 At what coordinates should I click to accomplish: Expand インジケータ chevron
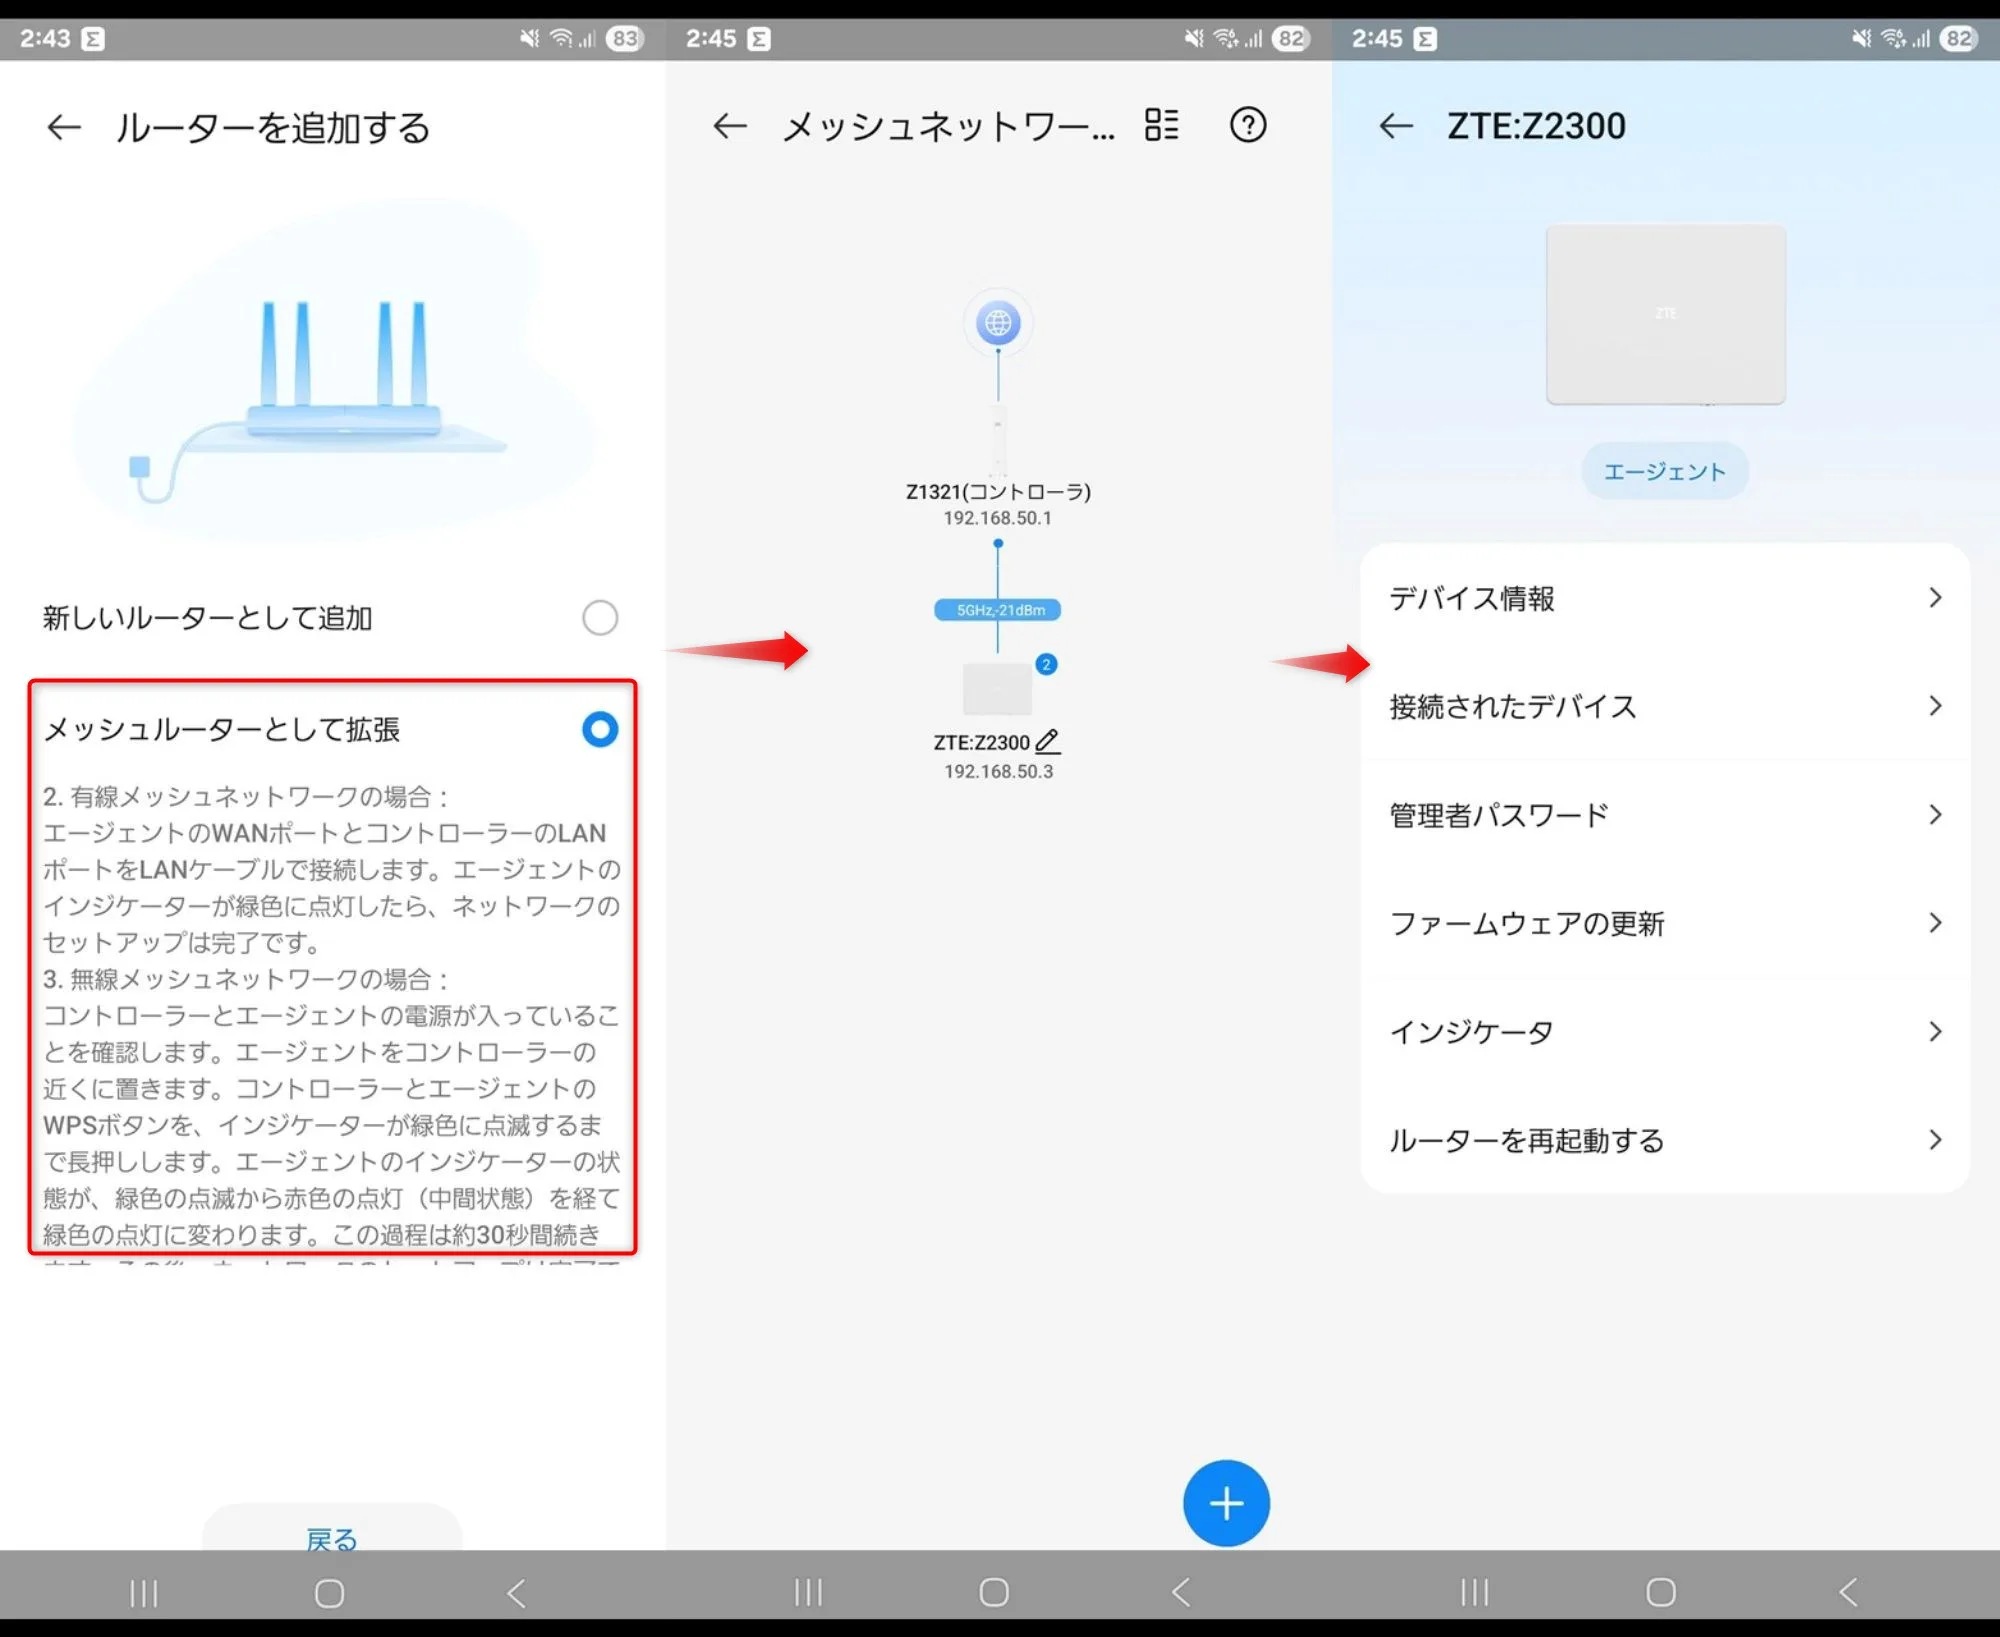click(1934, 1031)
